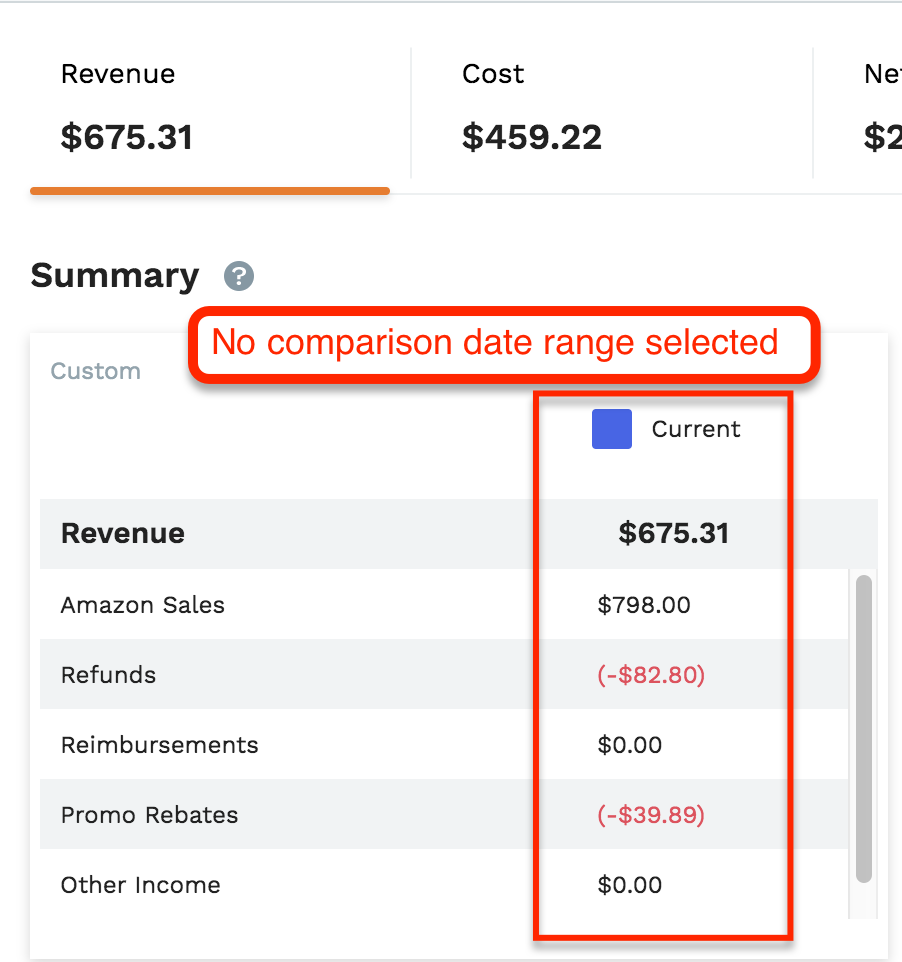902x962 pixels.
Task: Click the bold Revenue header row
Action: (459, 533)
